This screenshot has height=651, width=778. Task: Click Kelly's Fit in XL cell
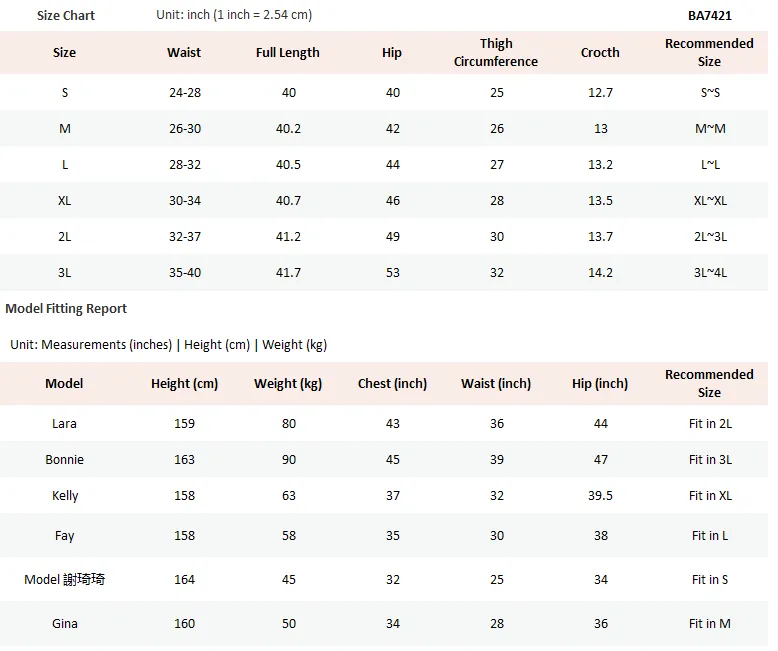710,496
